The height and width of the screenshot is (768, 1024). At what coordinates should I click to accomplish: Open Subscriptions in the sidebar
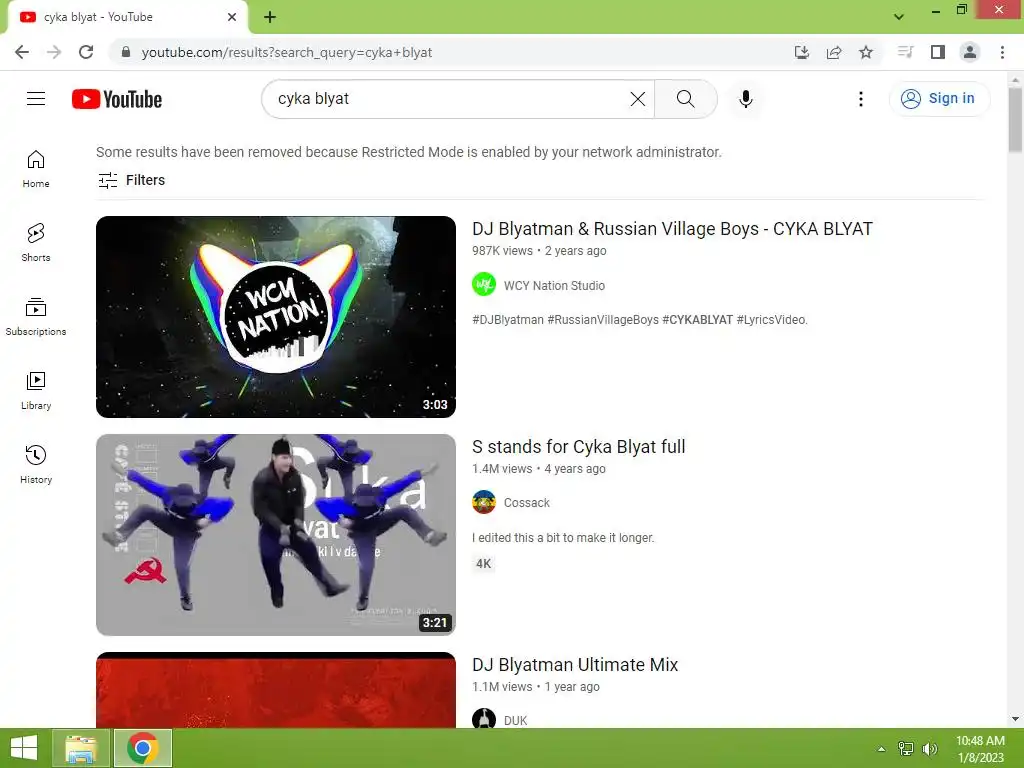36,317
